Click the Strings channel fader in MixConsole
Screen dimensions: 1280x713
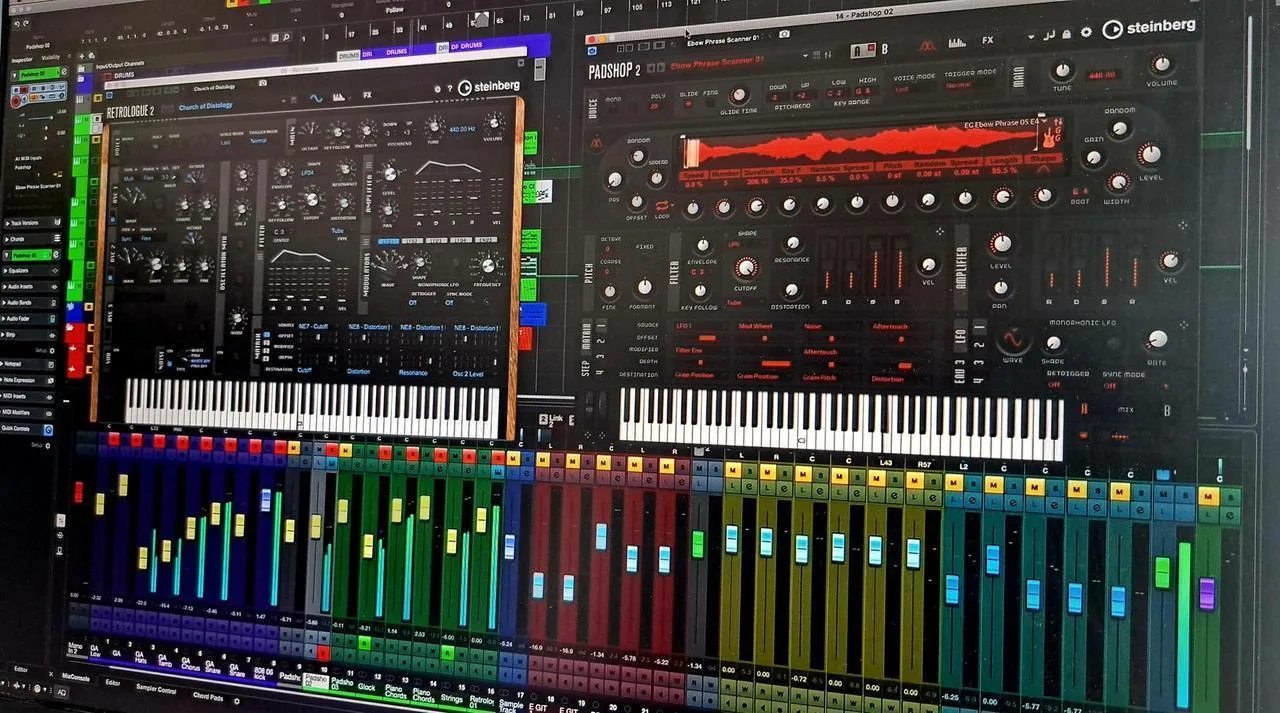pos(452,541)
